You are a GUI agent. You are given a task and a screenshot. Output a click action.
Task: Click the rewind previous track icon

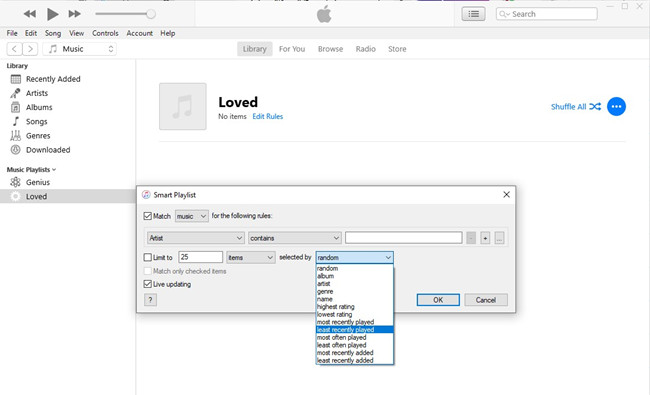coord(29,14)
